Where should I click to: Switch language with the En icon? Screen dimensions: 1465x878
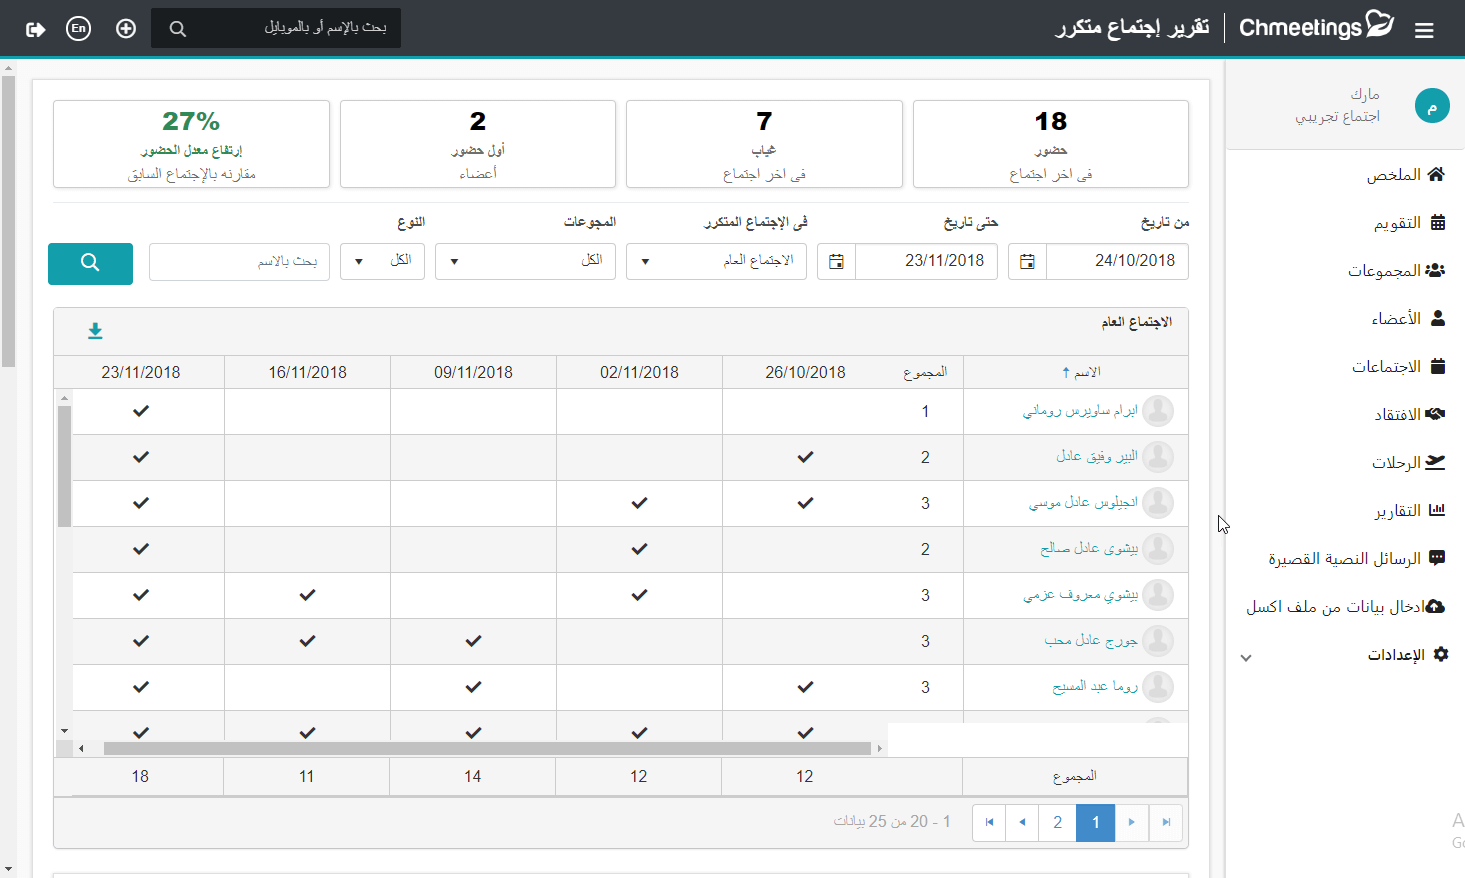(78, 29)
